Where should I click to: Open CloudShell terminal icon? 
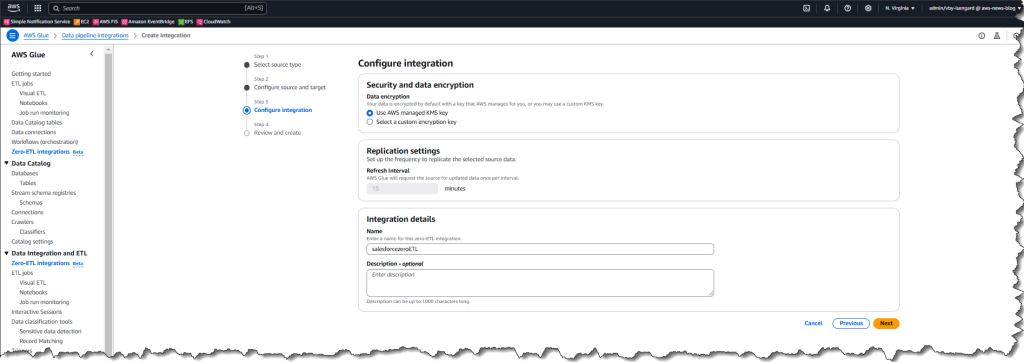pos(807,8)
